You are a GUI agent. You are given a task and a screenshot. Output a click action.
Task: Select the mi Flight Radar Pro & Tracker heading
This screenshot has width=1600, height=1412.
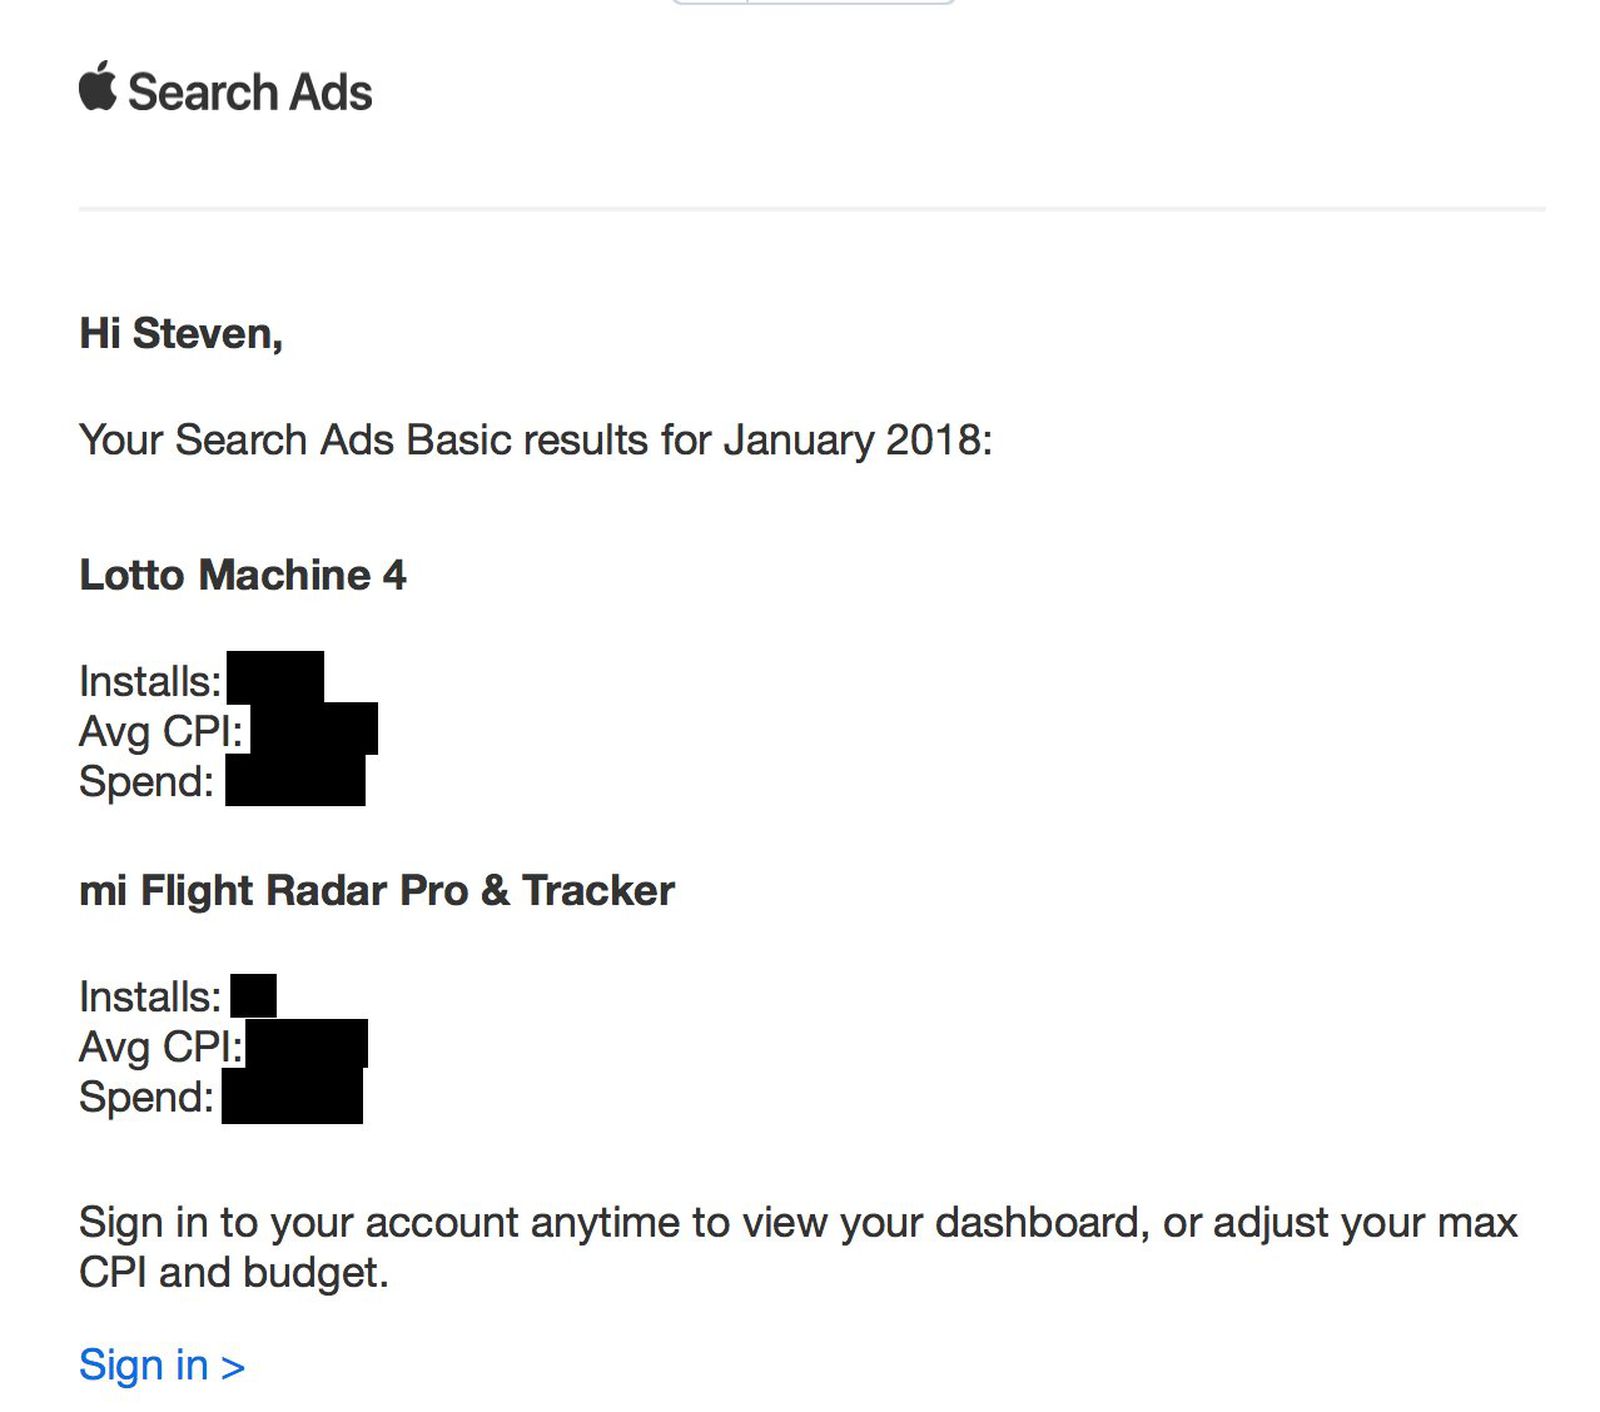click(376, 890)
